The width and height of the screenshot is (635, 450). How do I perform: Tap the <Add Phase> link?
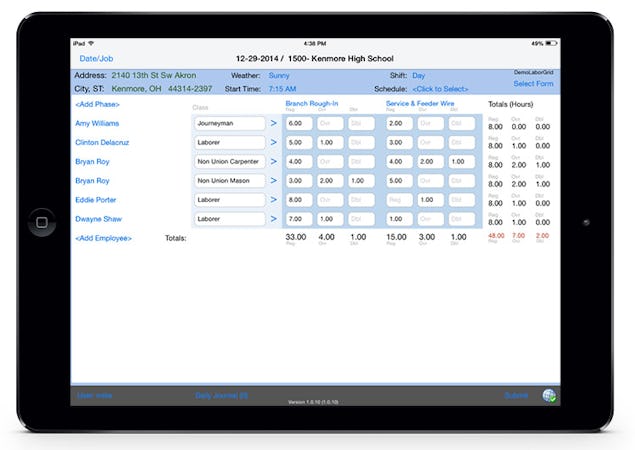[97, 104]
